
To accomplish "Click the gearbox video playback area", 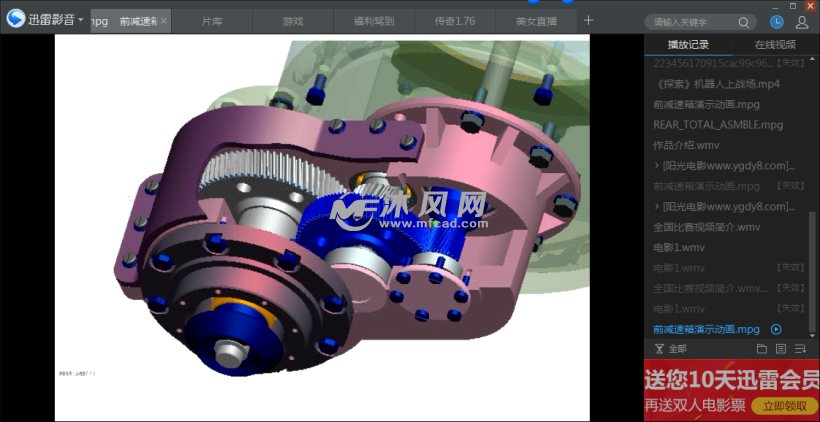I will pos(322,227).
